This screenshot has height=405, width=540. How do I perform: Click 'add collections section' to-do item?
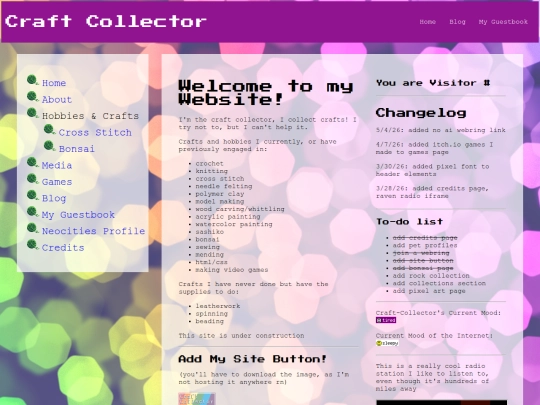[x=439, y=283]
